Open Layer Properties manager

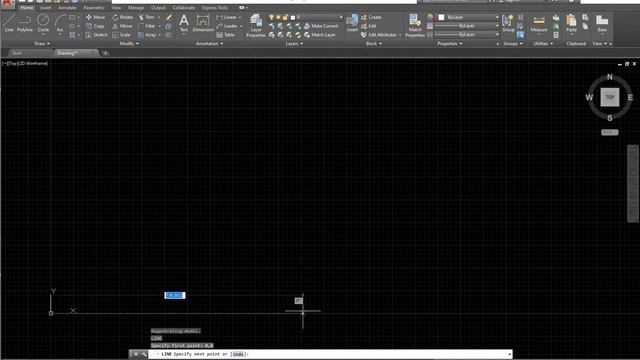click(x=256, y=26)
